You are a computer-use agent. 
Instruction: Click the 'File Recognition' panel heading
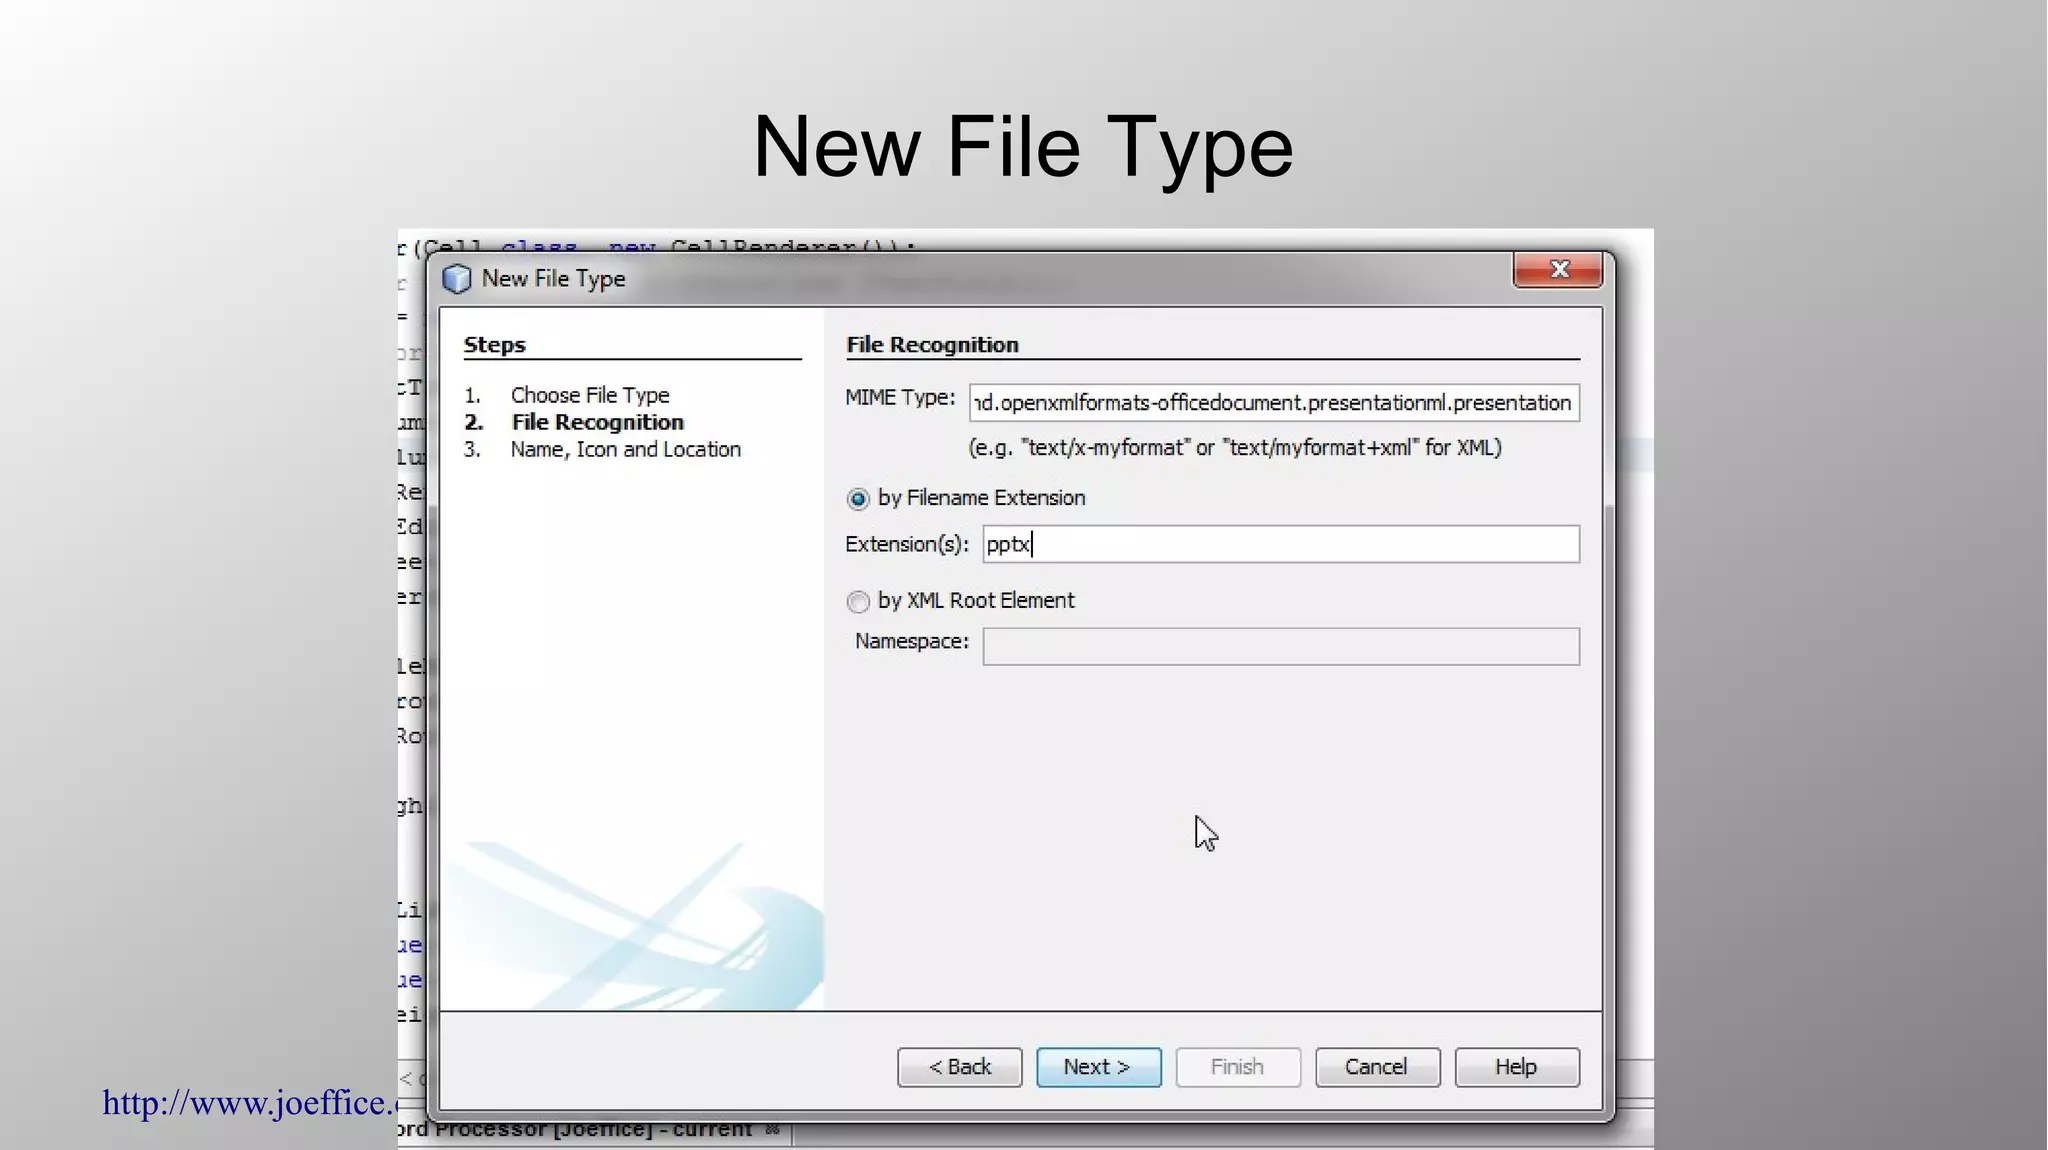(932, 345)
